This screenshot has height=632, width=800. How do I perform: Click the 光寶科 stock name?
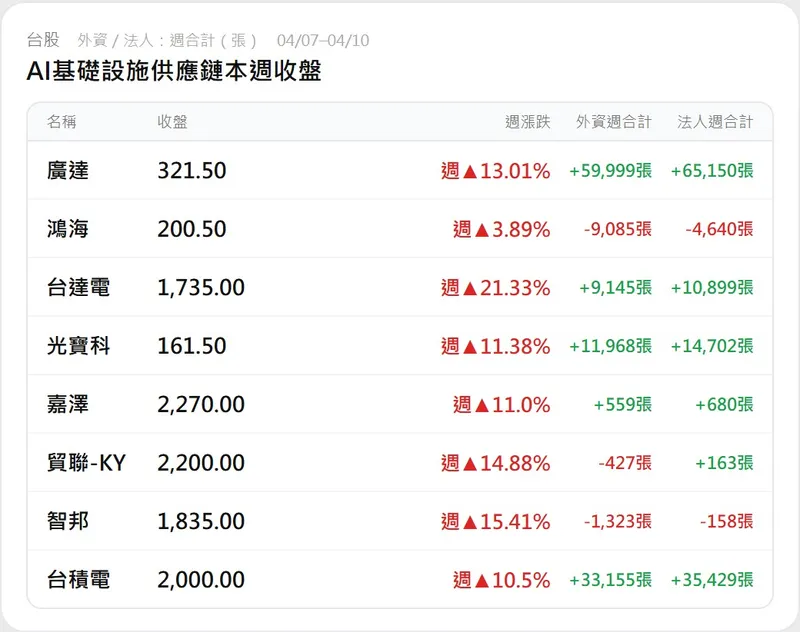point(78,346)
